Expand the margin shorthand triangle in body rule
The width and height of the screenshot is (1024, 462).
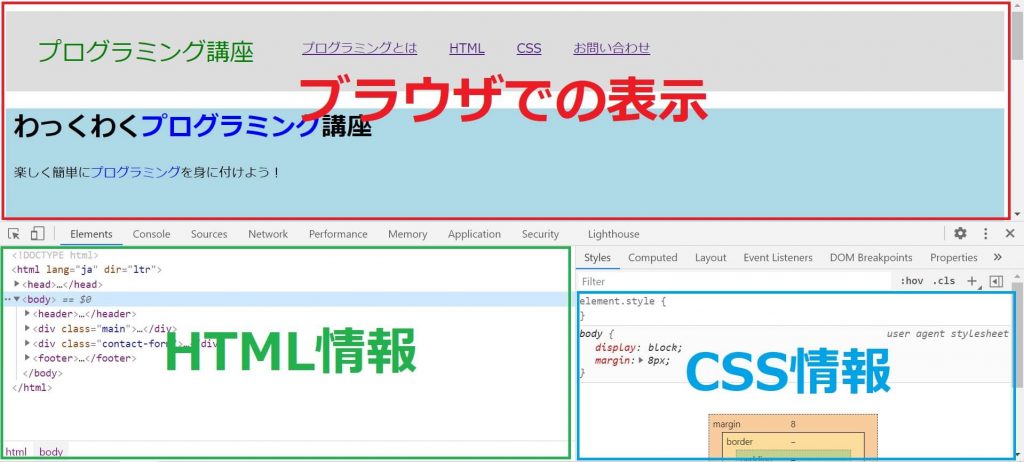pyautogui.click(x=642, y=361)
